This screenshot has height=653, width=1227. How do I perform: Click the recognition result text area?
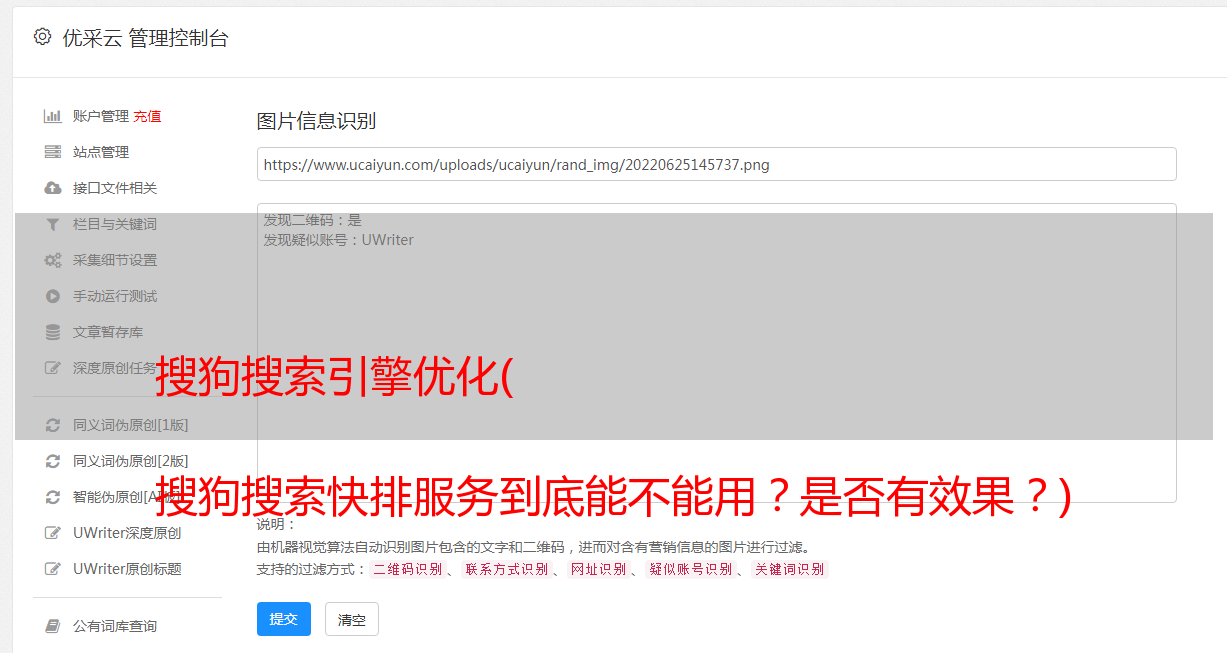click(x=716, y=353)
